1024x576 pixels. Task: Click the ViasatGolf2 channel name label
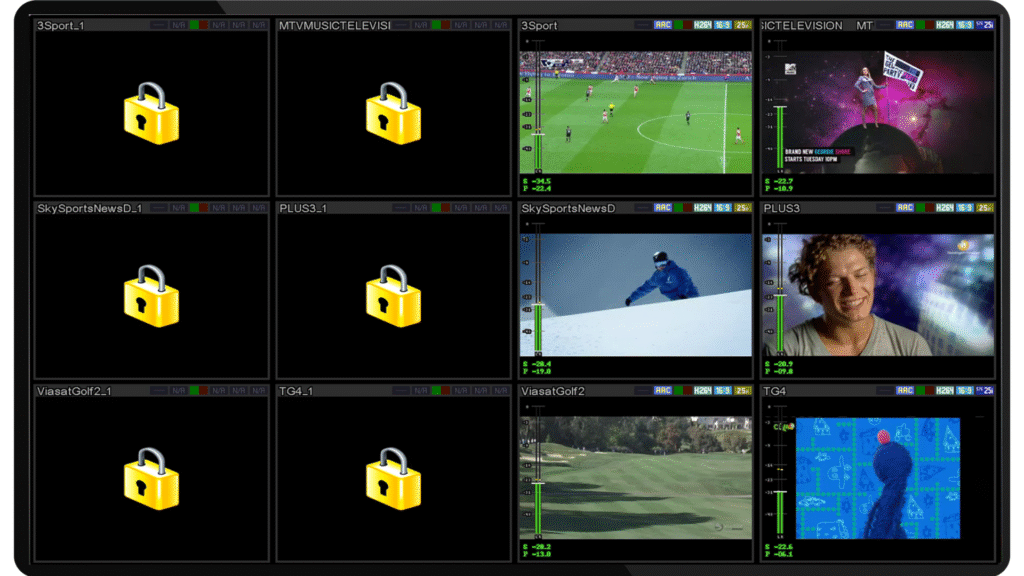[x=553, y=391]
